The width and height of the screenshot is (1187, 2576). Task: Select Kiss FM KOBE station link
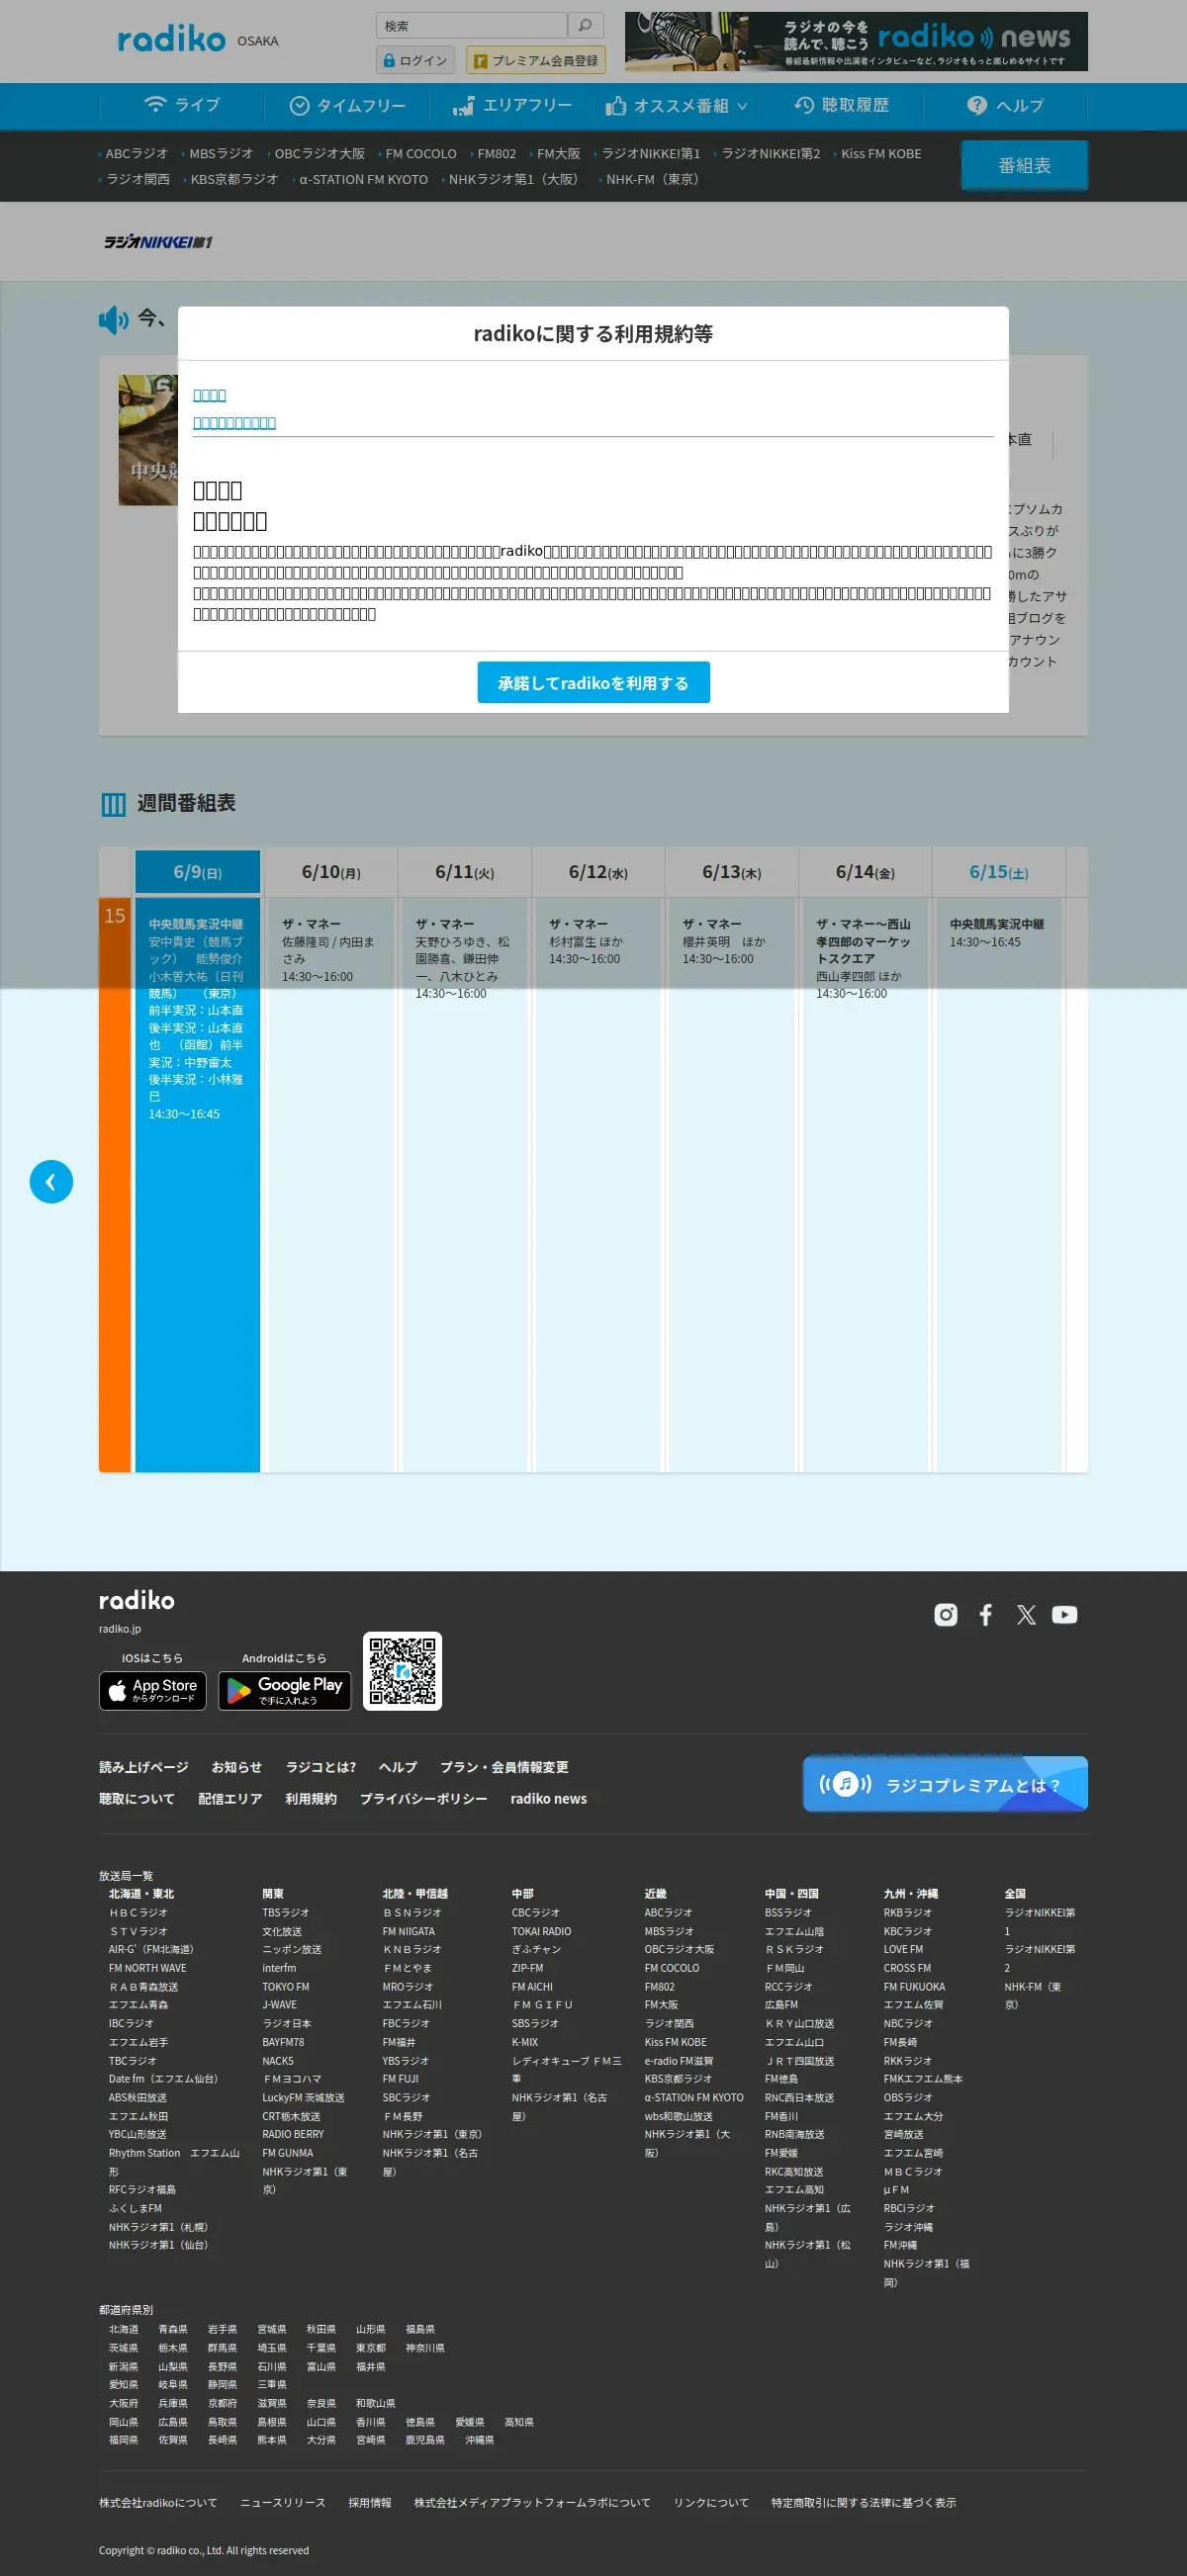click(881, 154)
